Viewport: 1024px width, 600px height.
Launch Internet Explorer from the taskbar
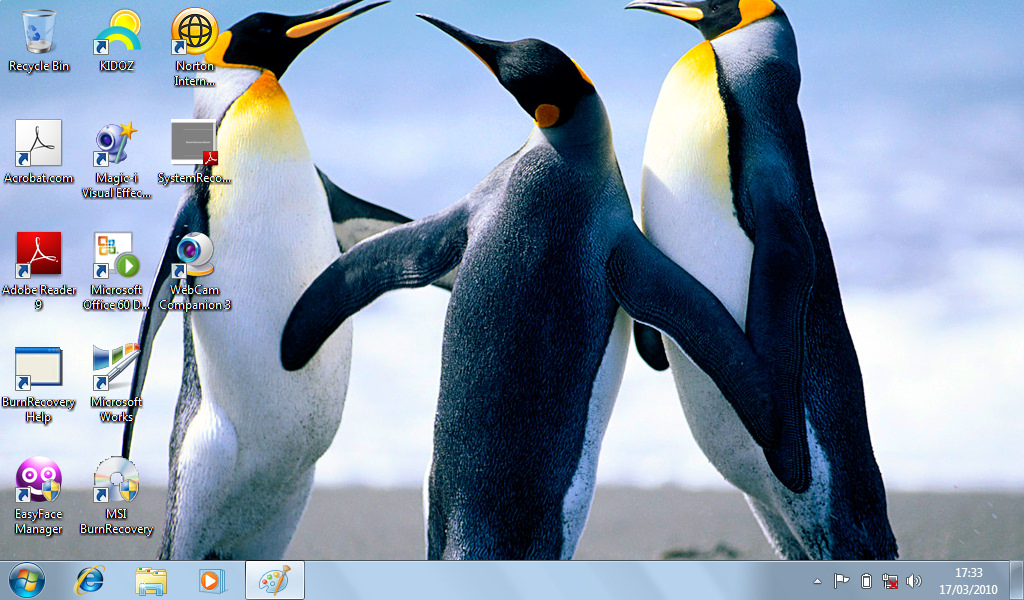pyautogui.click(x=91, y=580)
